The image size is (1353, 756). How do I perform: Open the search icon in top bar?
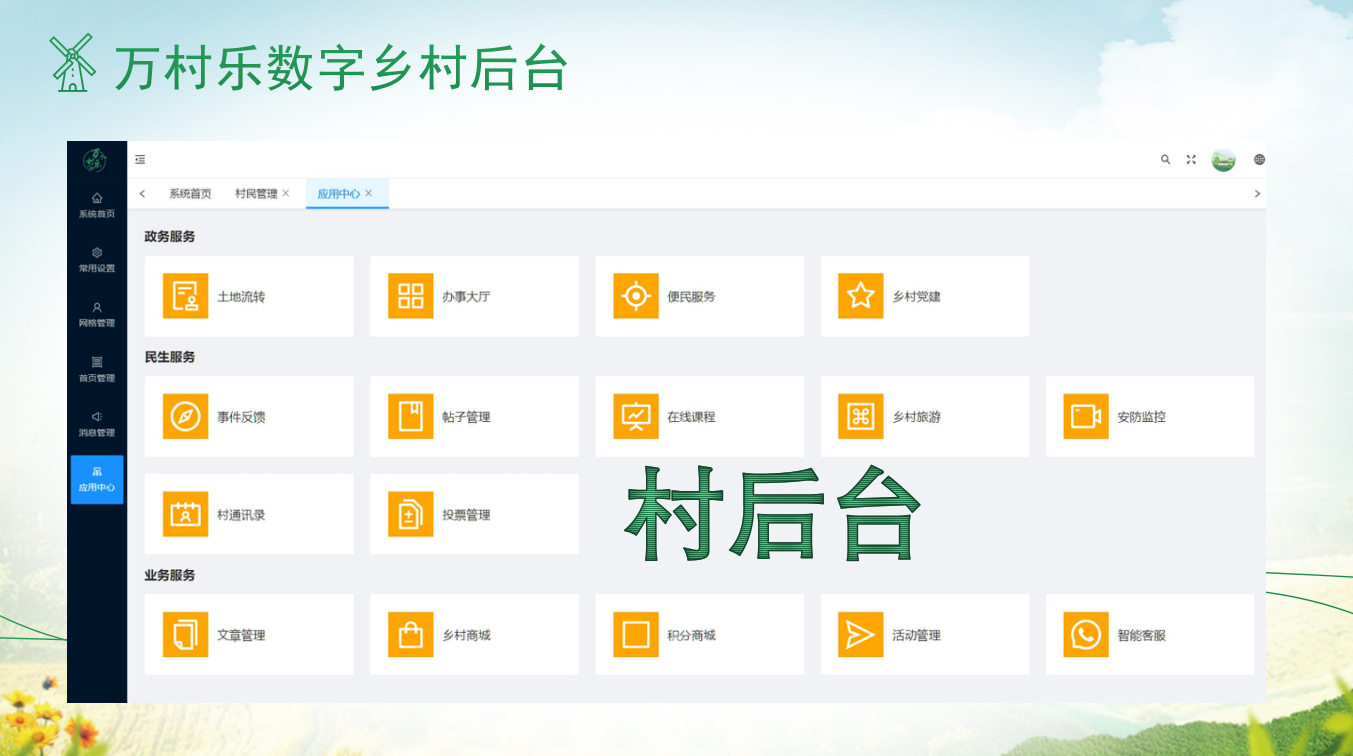1165,159
